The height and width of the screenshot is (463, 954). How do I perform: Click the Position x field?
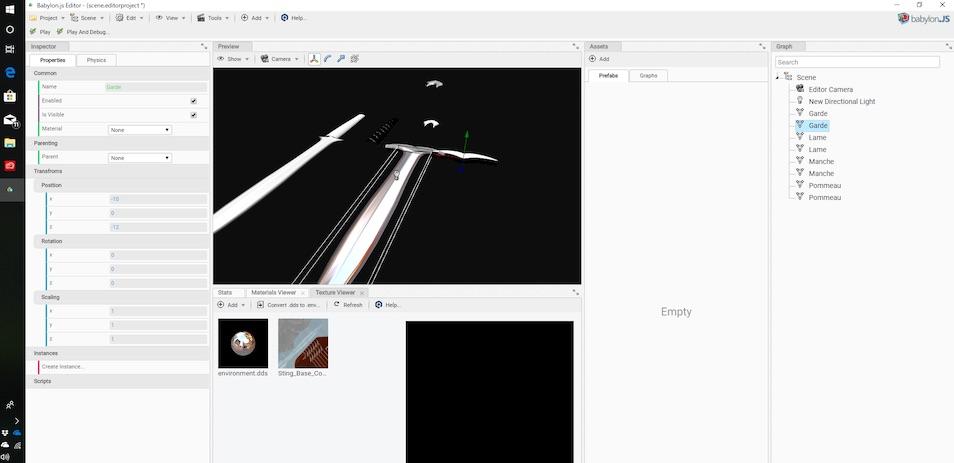click(158, 199)
